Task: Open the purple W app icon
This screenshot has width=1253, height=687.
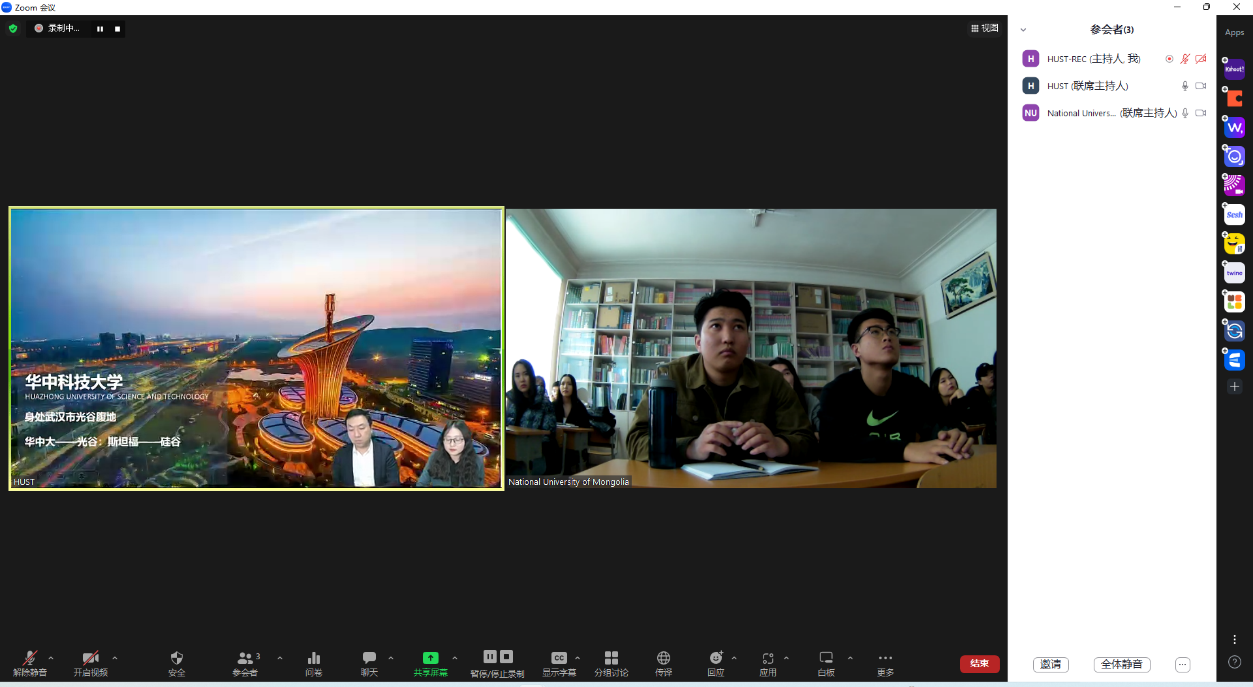Action: point(1235,128)
